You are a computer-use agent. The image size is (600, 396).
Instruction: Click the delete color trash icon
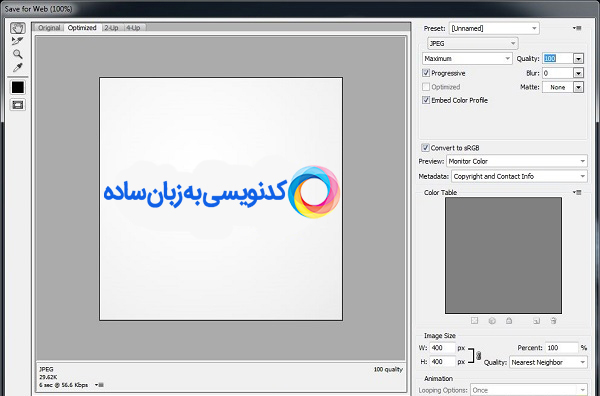pyautogui.click(x=553, y=321)
